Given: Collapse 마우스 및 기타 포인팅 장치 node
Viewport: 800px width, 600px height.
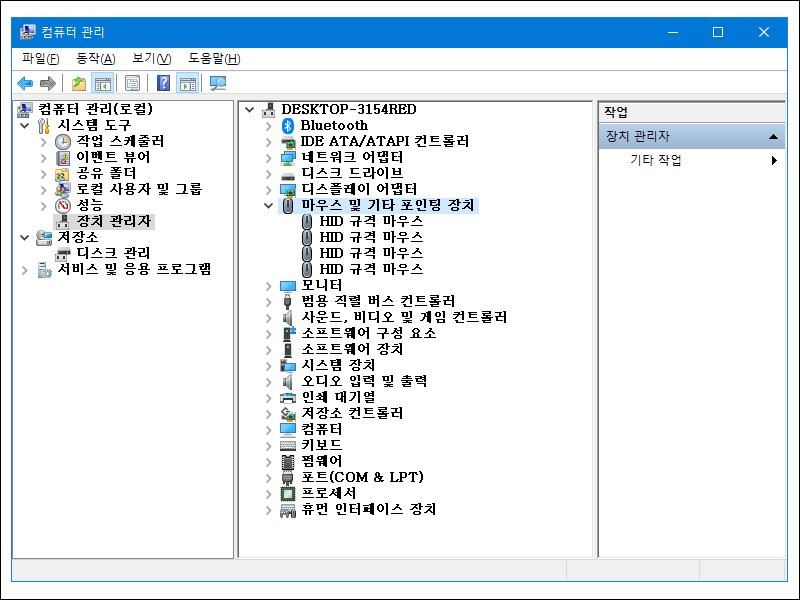Looking at the screenshot, I should point(269,206).
